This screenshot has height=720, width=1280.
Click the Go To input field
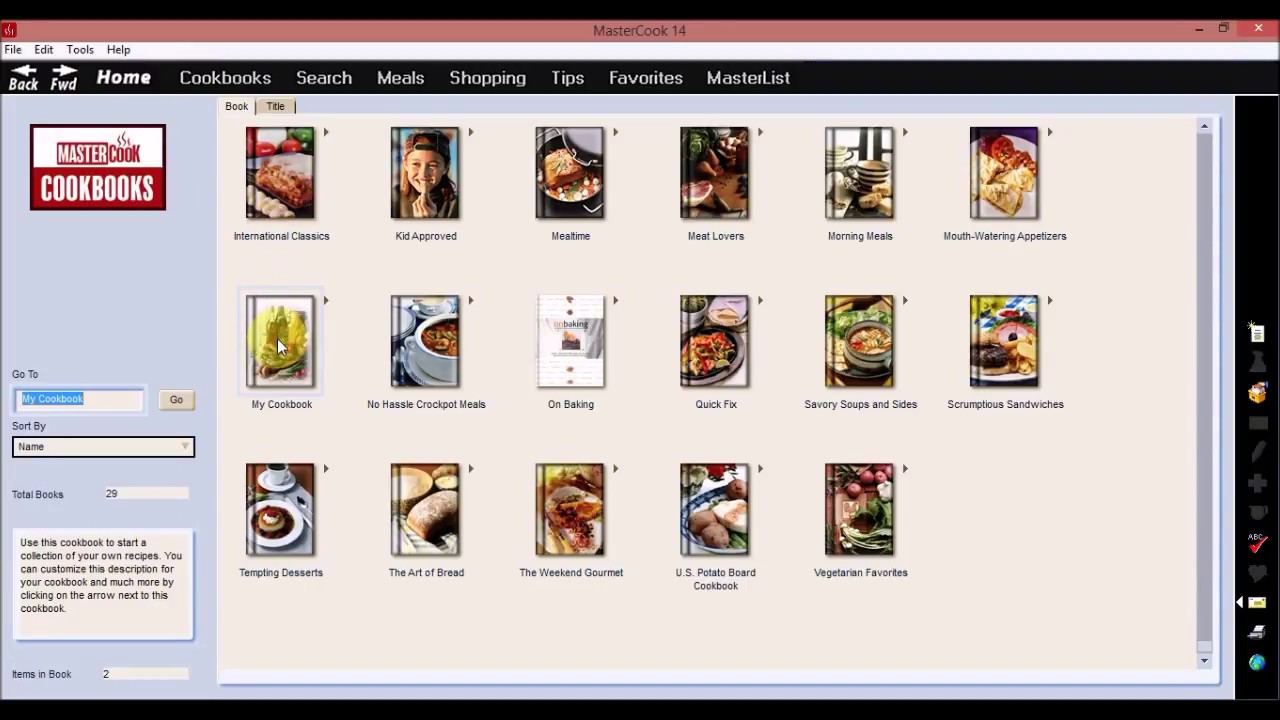click(x=79, y=399)
